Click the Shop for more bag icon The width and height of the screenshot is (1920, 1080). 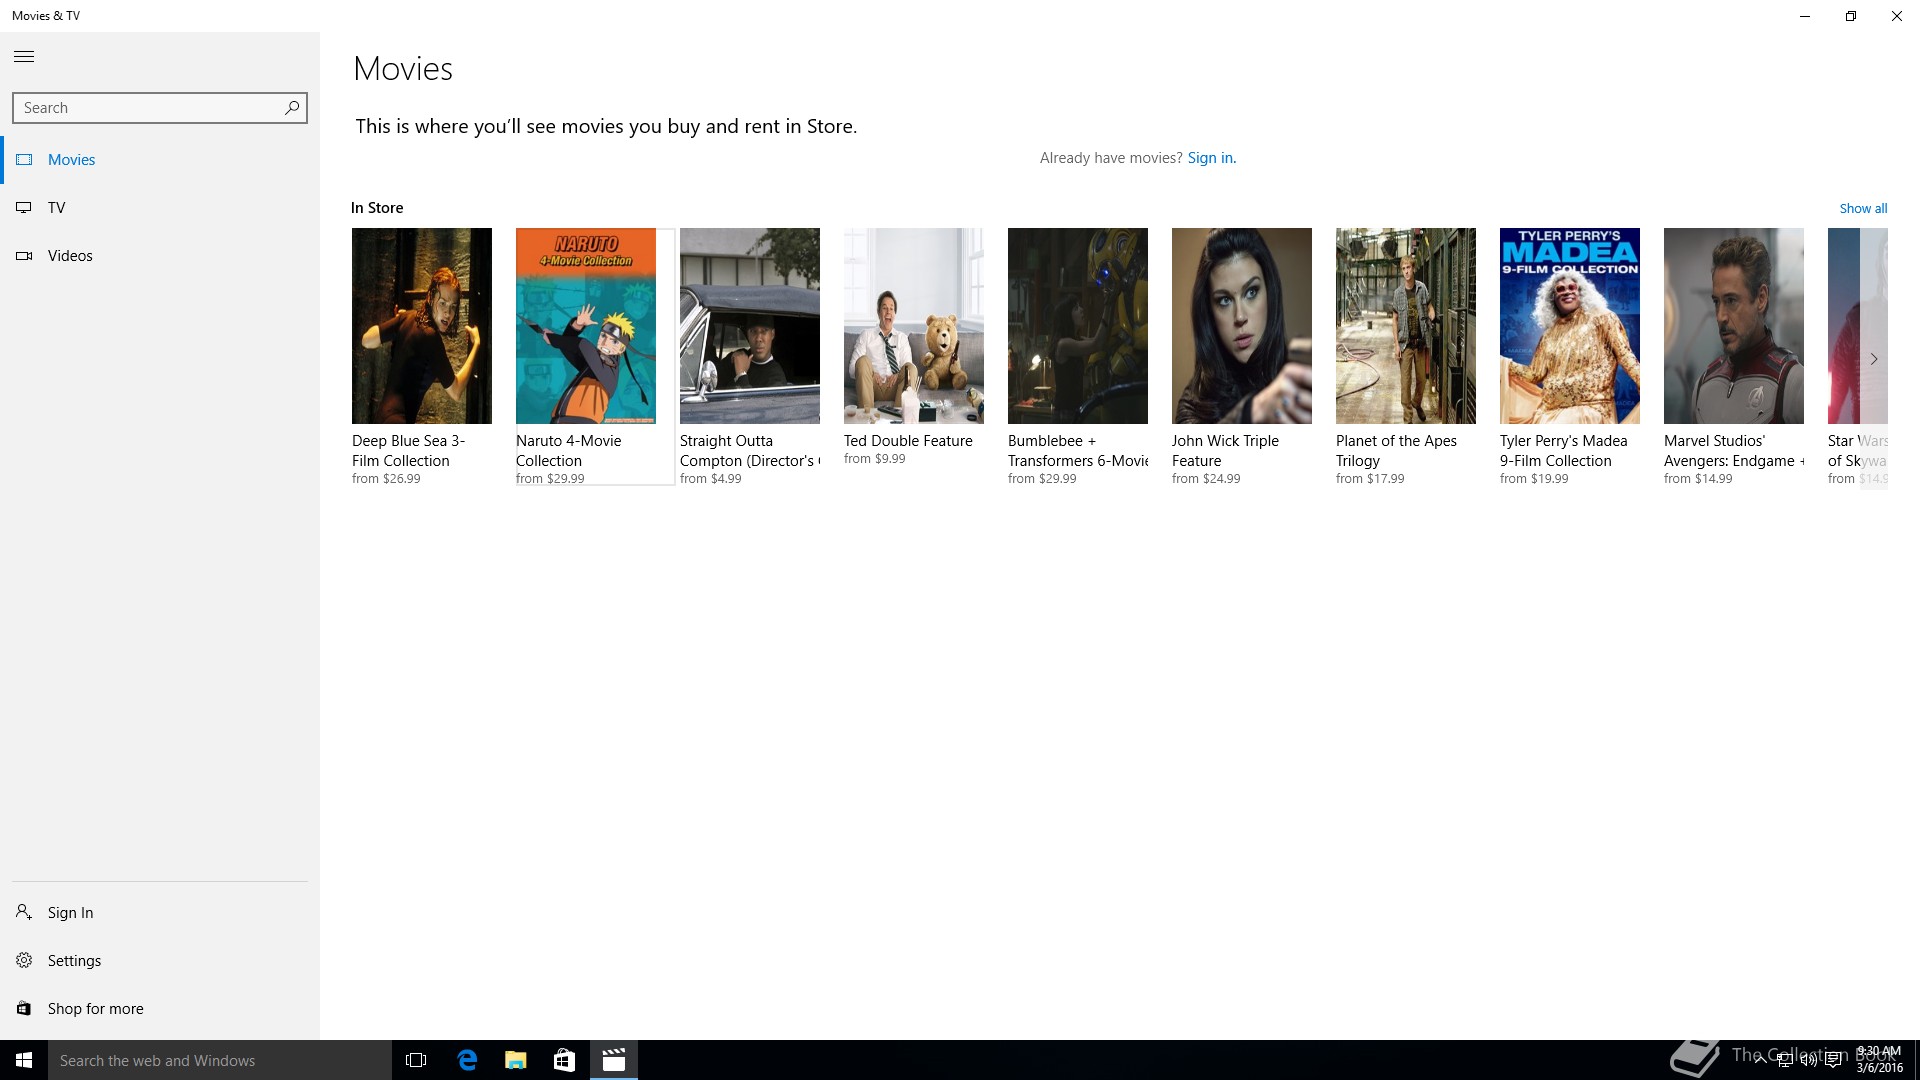(24, 1008)
